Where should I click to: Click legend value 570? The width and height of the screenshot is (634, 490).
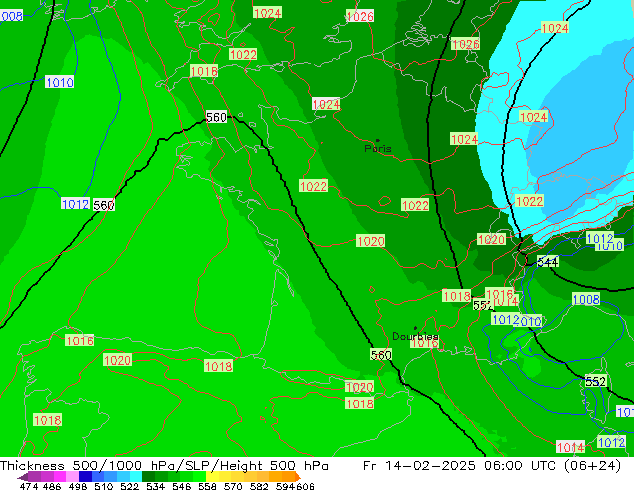coord(233,486)
